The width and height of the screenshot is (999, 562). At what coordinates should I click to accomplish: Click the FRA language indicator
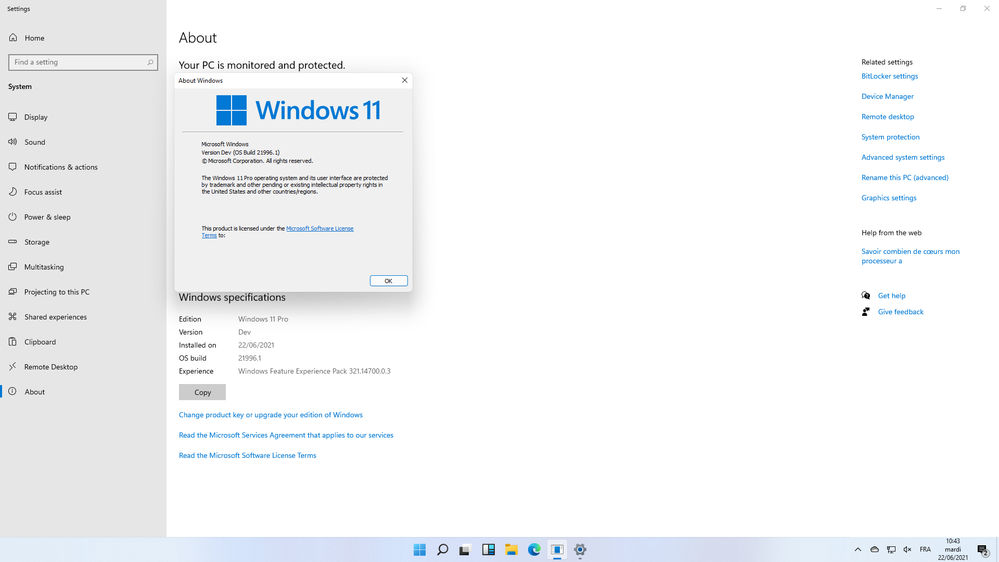(x=925, y=549)
